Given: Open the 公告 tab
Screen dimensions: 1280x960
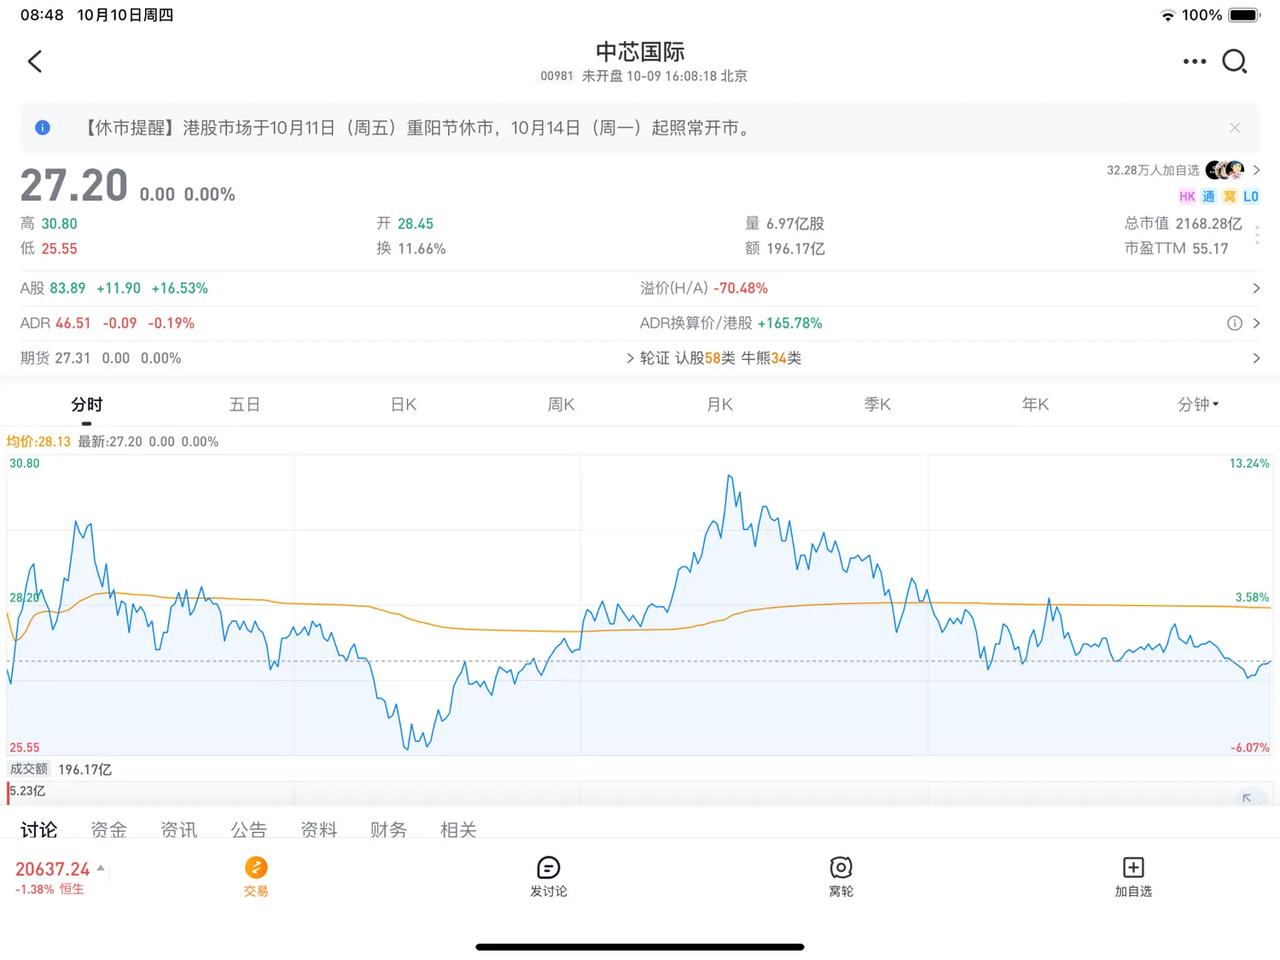Looking at the screenshot, I should click(x=249, y=830).
